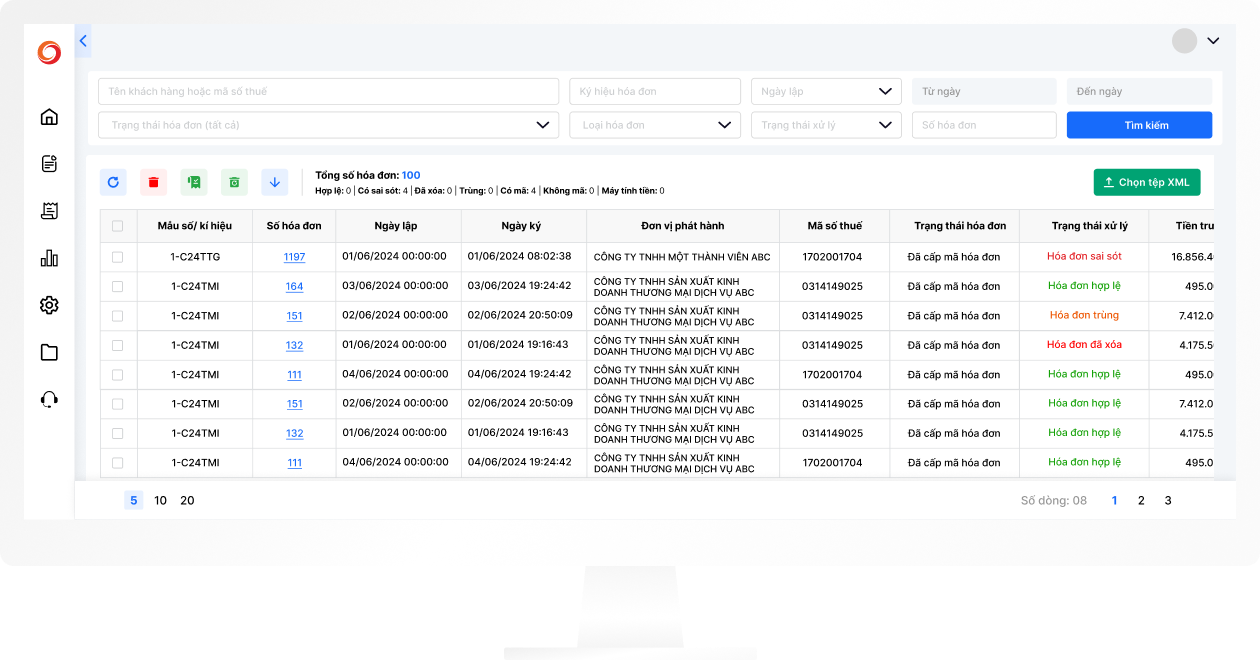The image size is (1260, 660).
Task: Focus the Đến ngày date field
Action: [x=1139, y=91]
